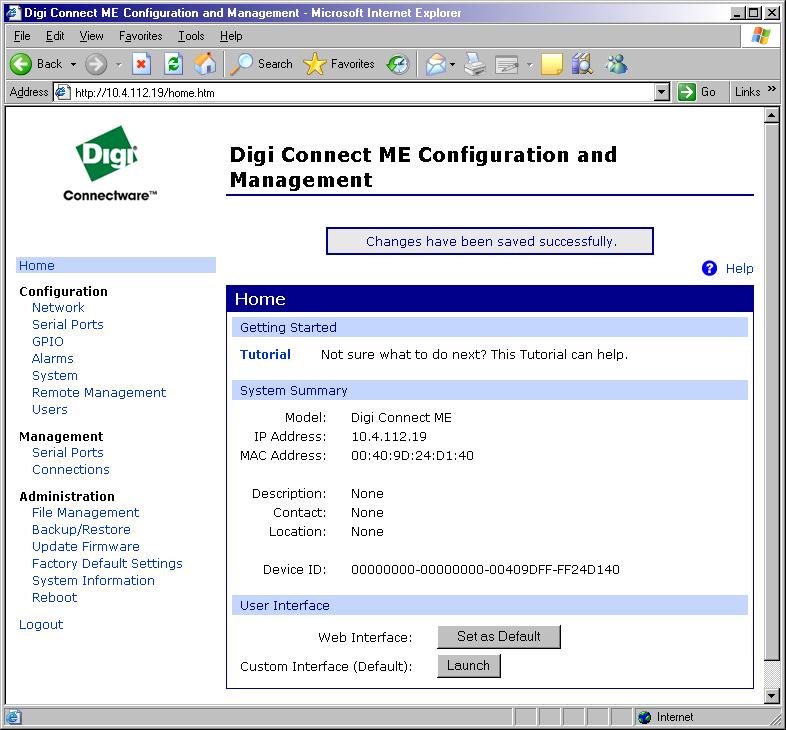Viewport: 786px width, 730px height.
Task: Open the Tools menu
Action: click(x=191, y=36)
